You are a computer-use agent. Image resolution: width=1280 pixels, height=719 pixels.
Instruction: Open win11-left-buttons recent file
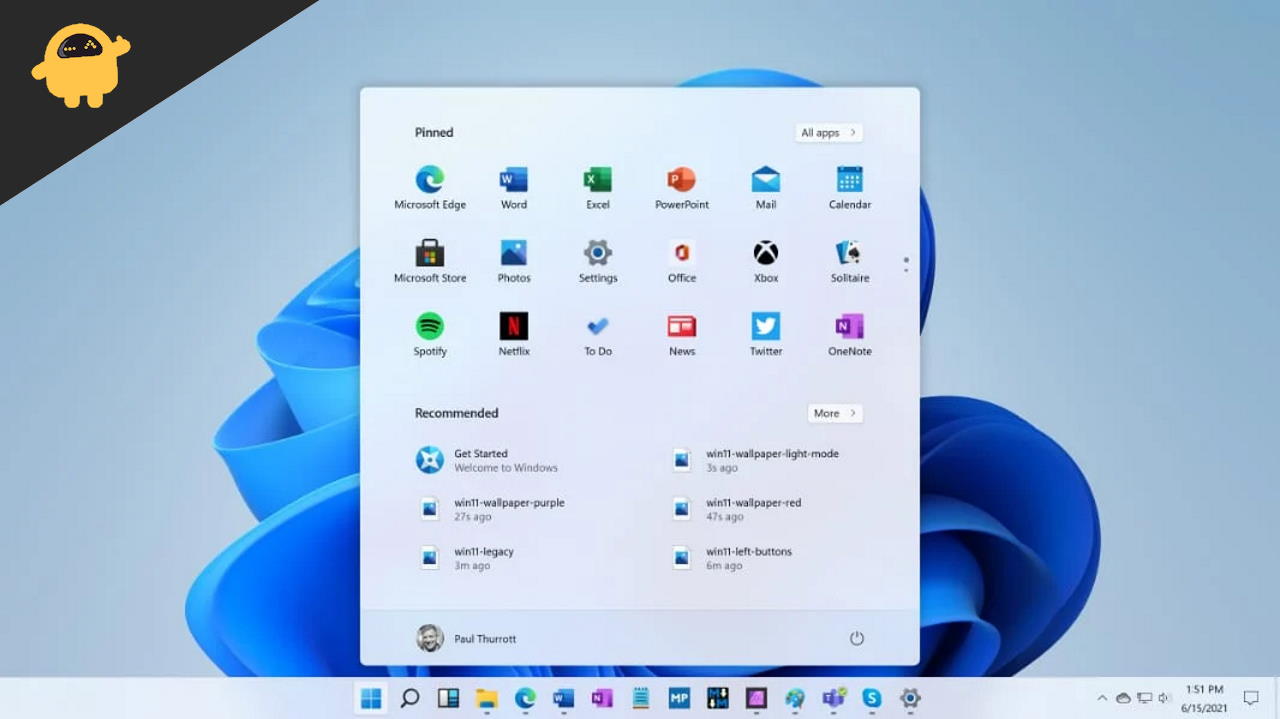coord(731,558)
